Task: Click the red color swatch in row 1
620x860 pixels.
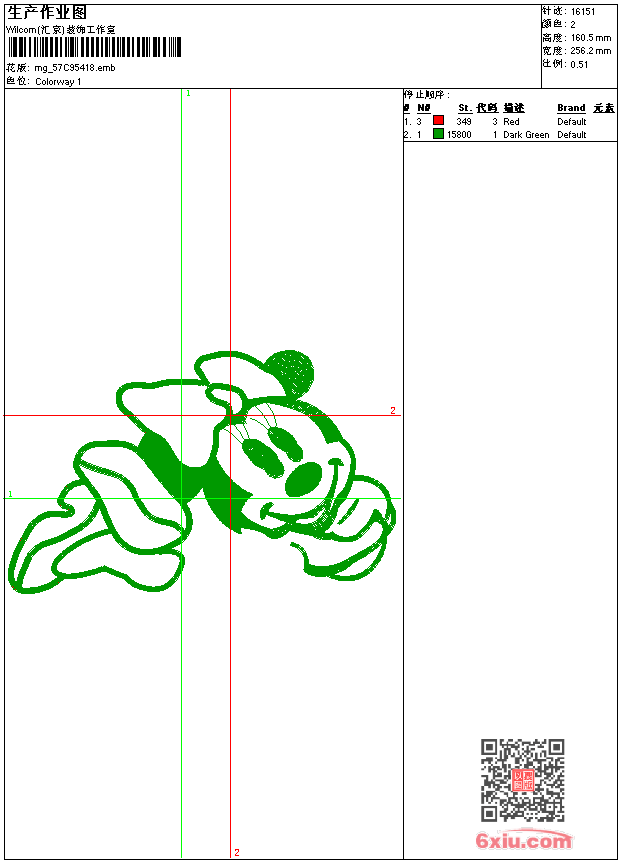Action: point(438,120)
